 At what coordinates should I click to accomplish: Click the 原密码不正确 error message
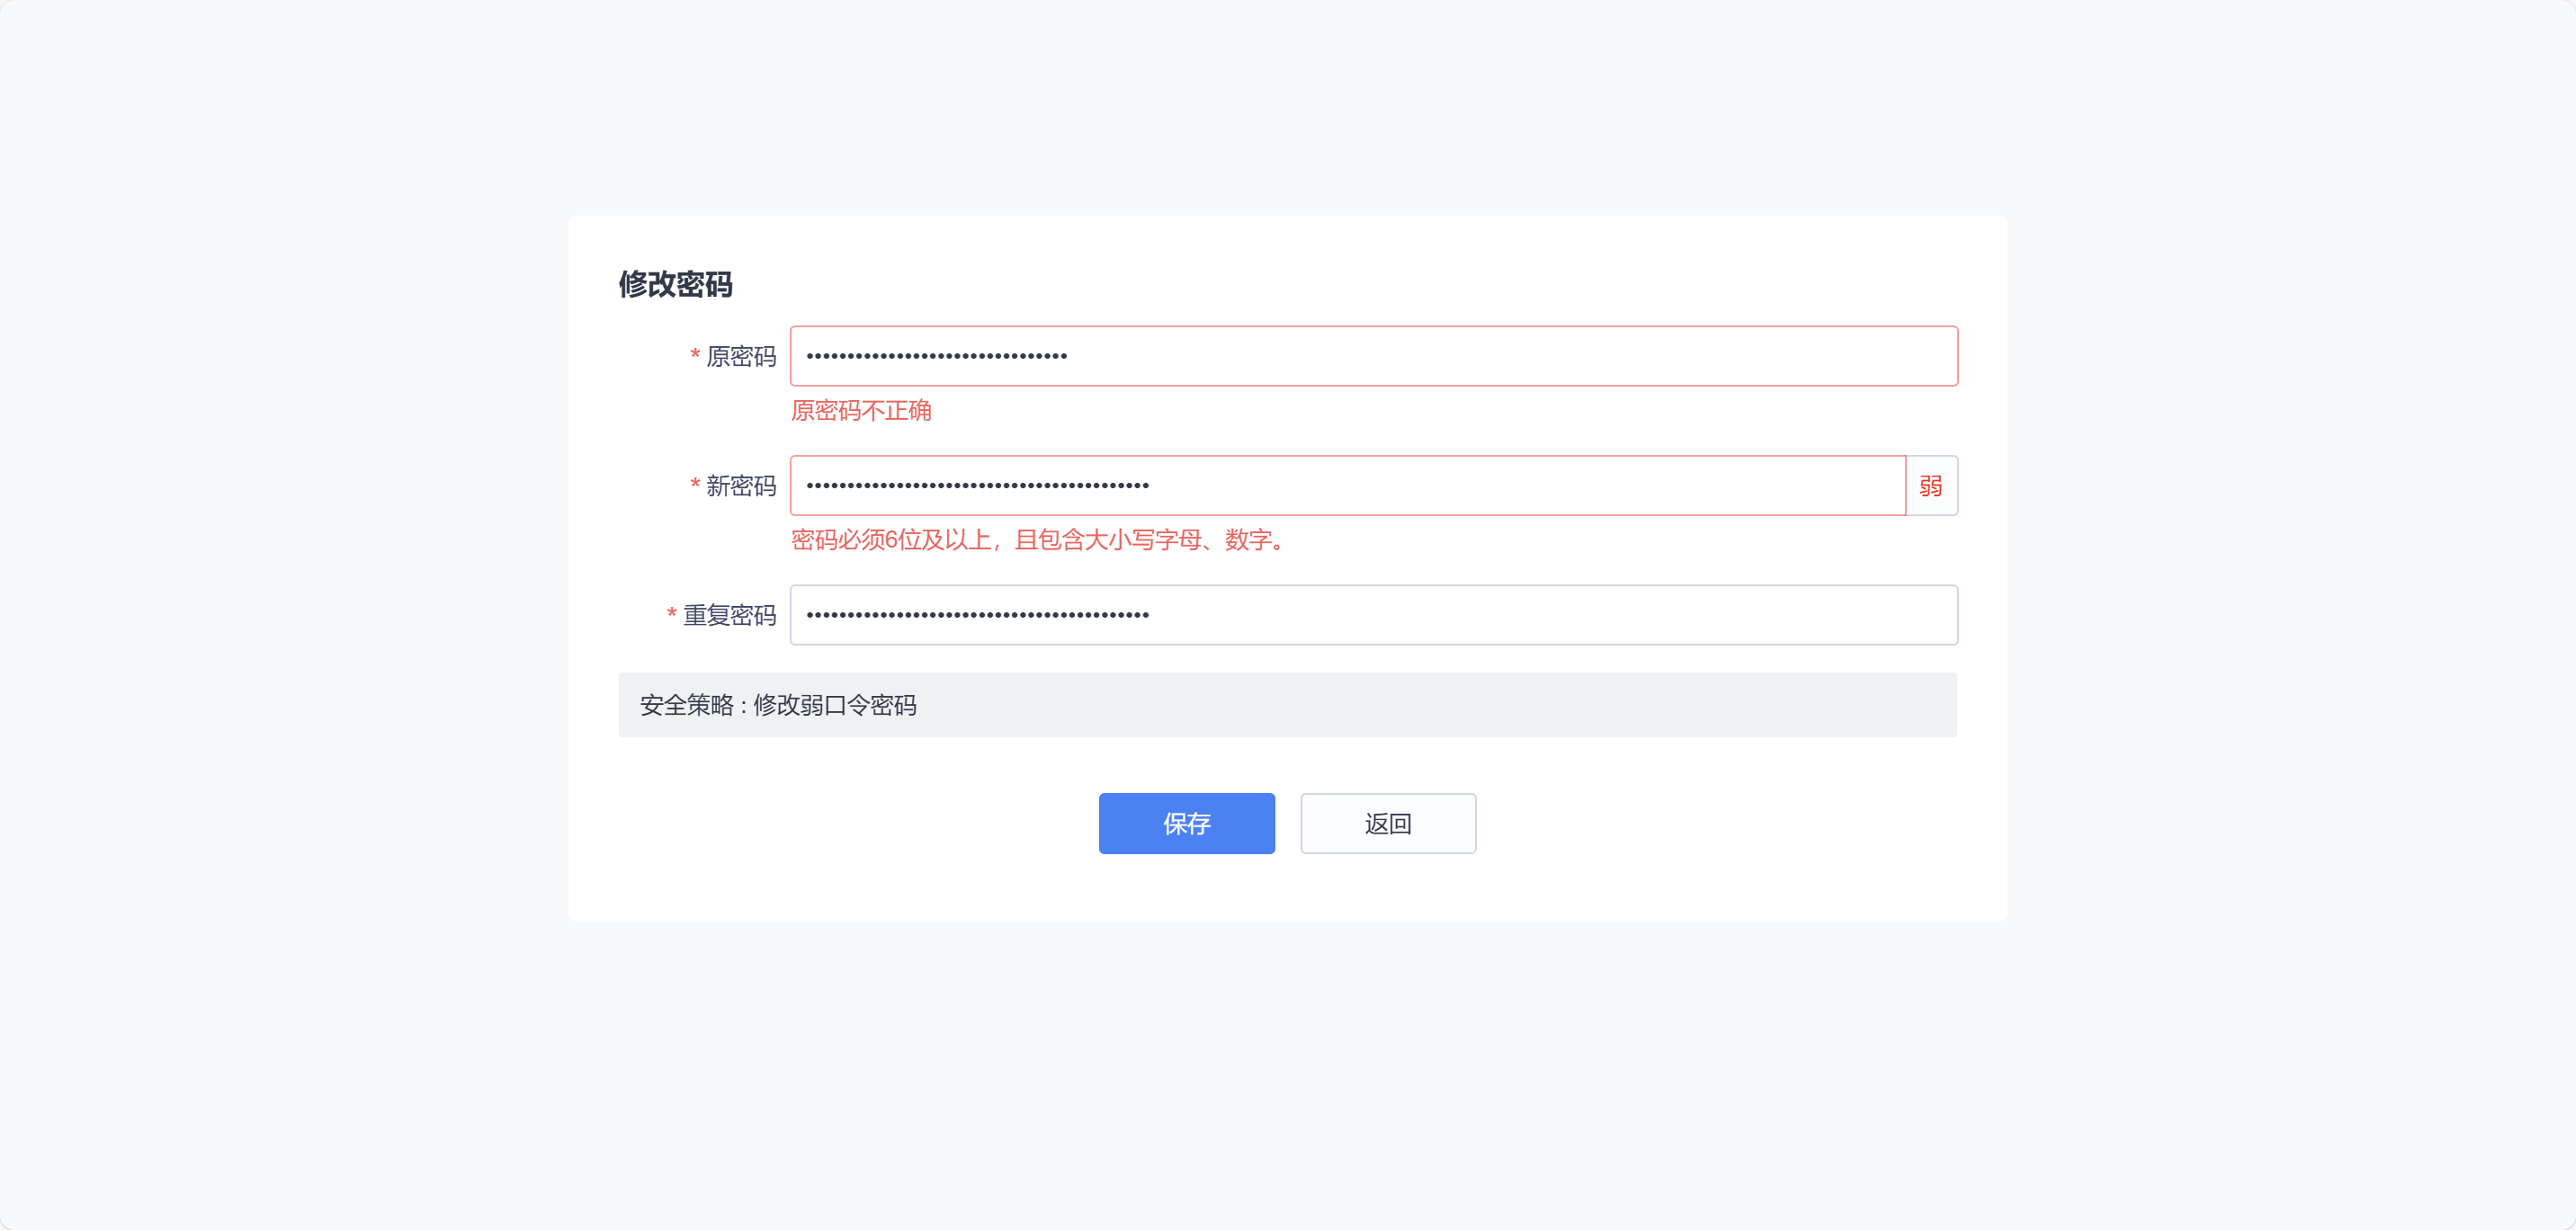tap(861, 411)
